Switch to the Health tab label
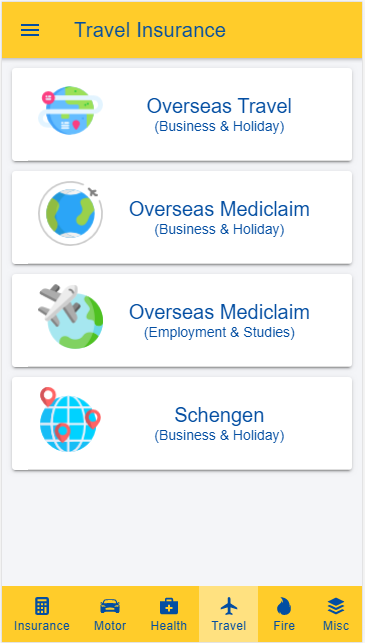 (x=169, y=626)
